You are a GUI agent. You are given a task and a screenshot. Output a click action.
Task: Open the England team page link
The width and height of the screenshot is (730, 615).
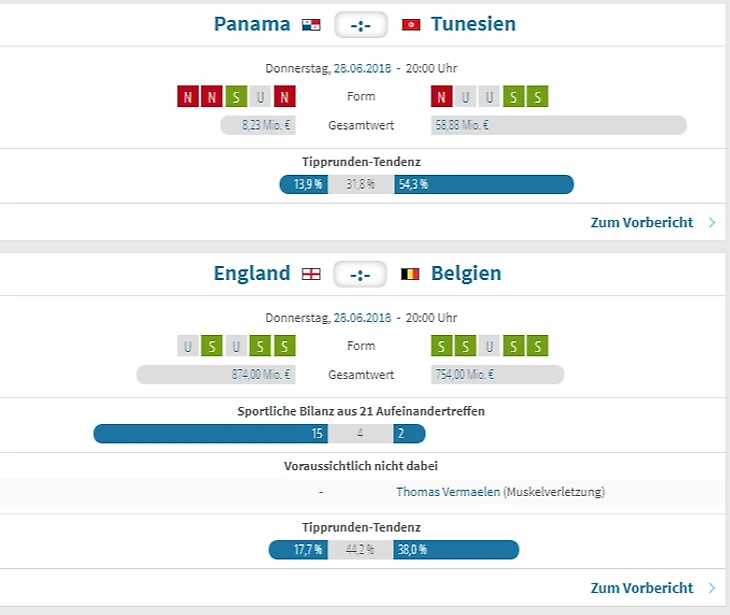(x=252, y=273)
